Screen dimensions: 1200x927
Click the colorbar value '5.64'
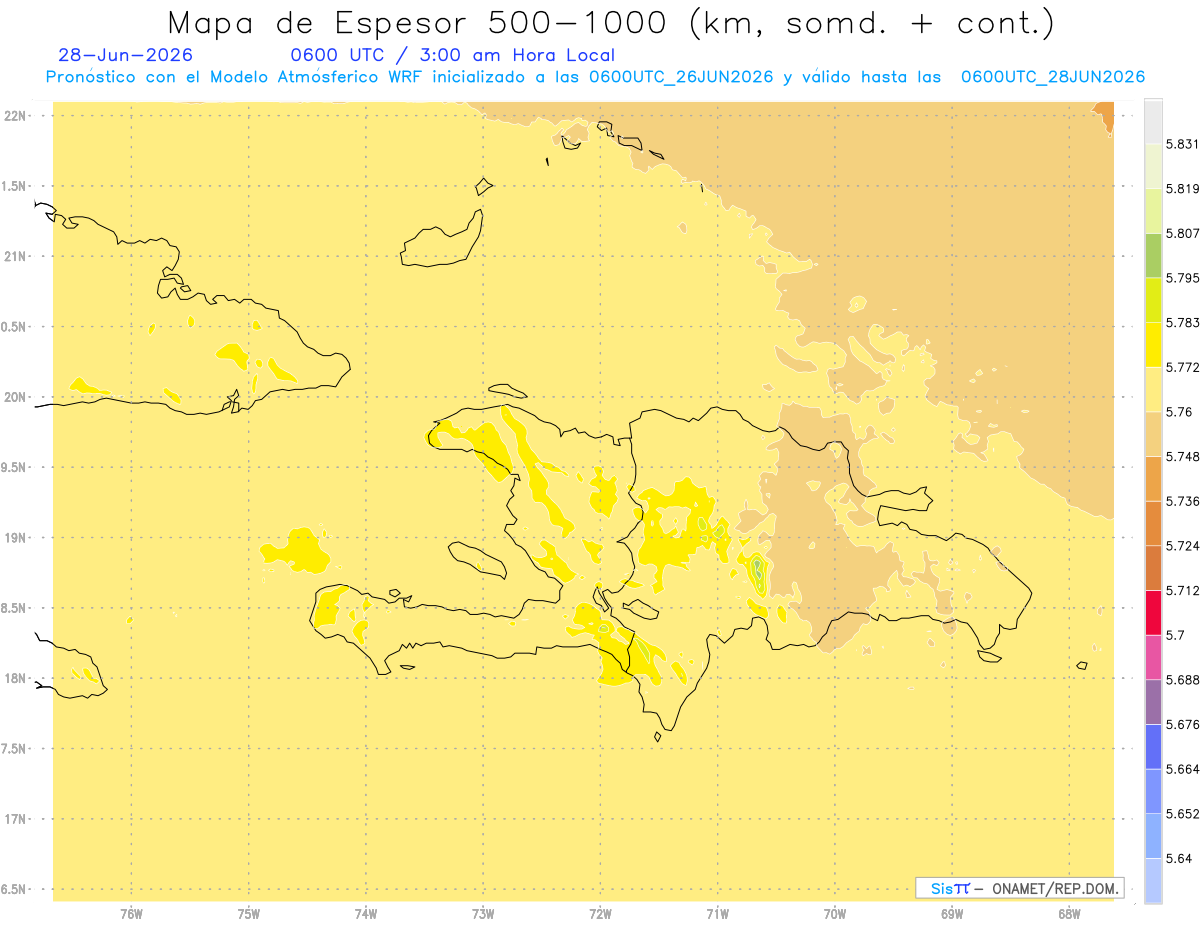[1178, 858]
